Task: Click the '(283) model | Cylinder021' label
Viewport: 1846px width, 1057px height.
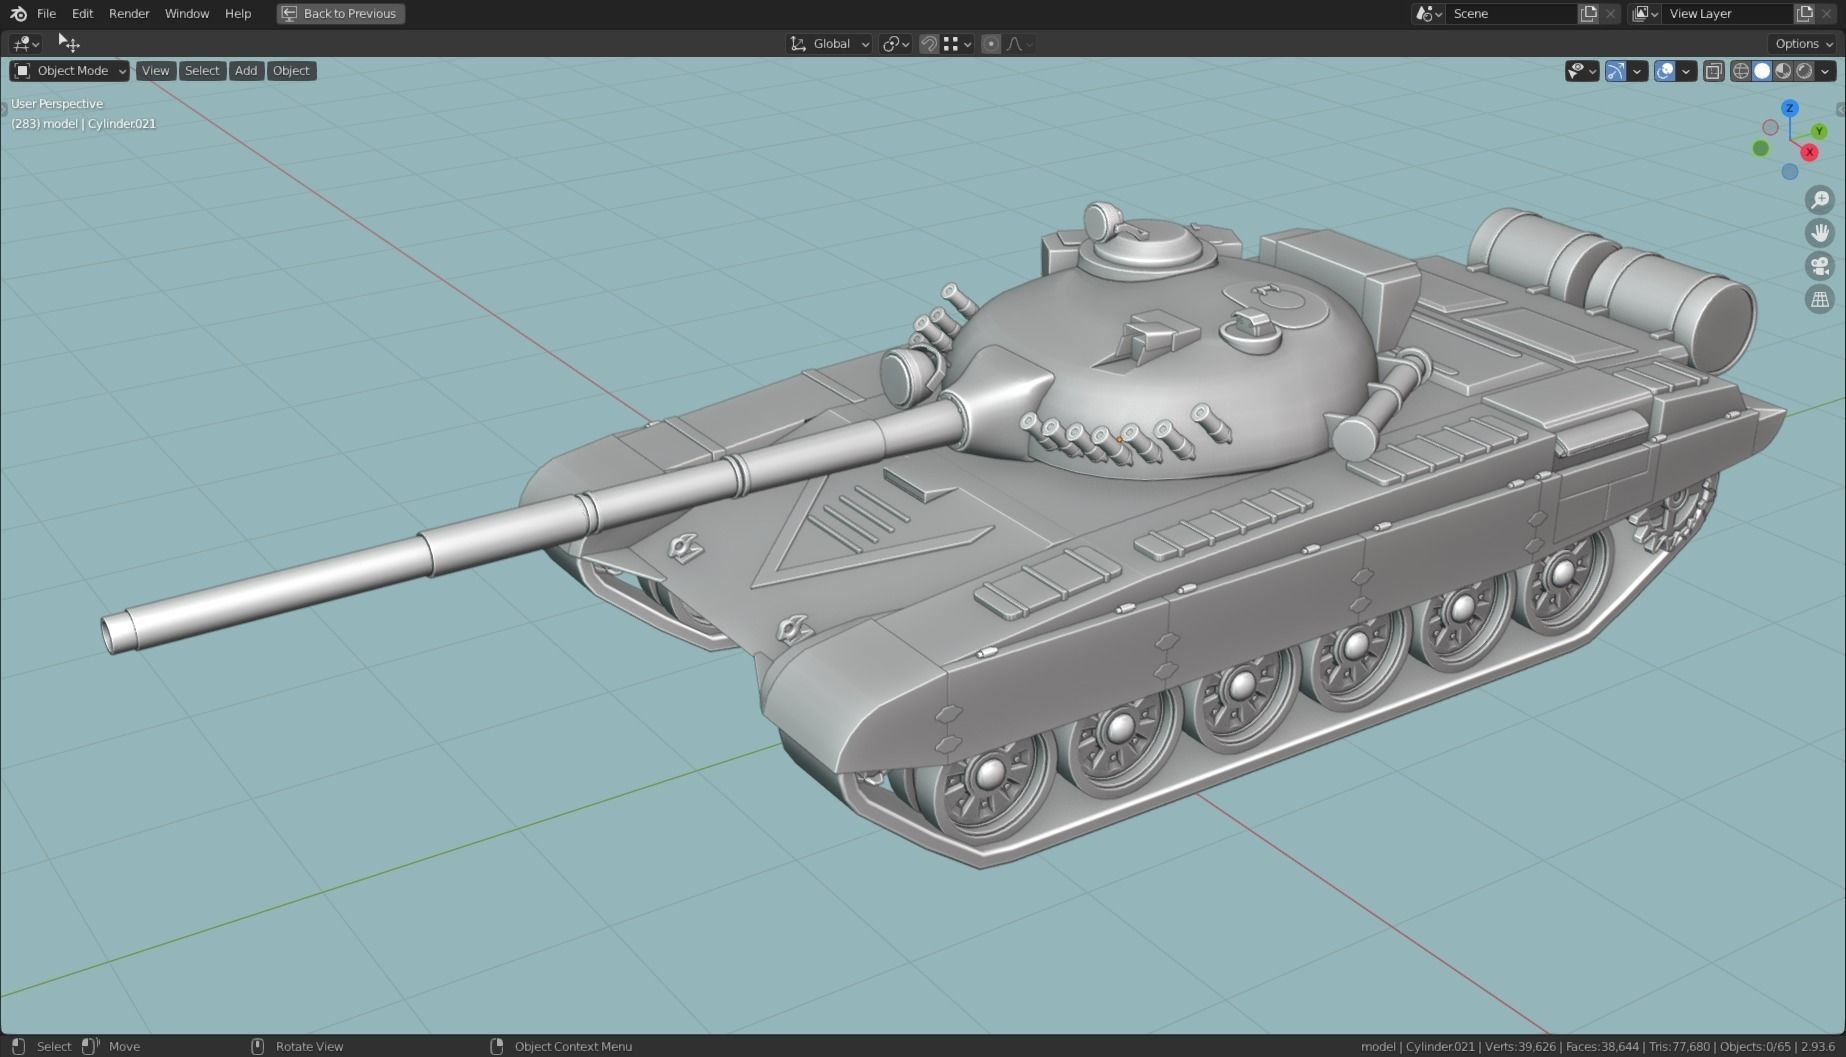Action: click(84, 124)
